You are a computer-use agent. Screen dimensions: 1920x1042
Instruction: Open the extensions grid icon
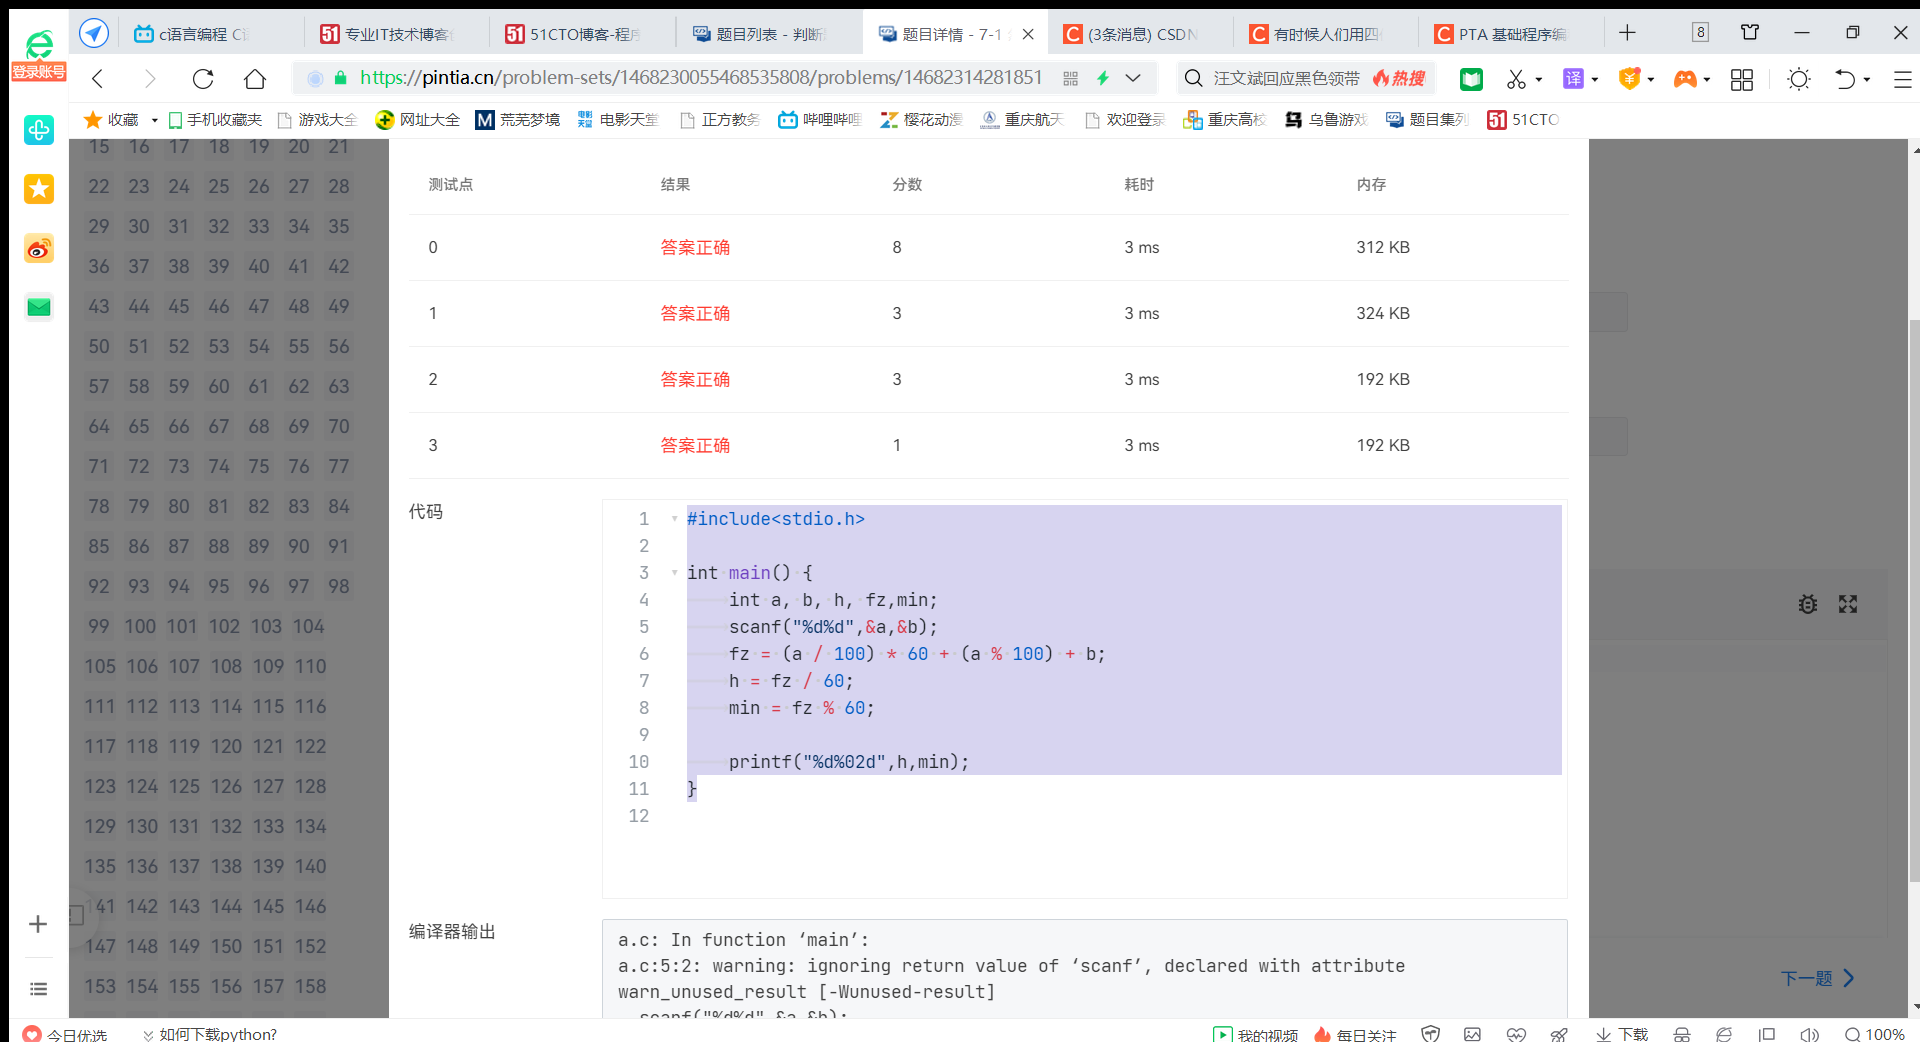click(1742, 79)
